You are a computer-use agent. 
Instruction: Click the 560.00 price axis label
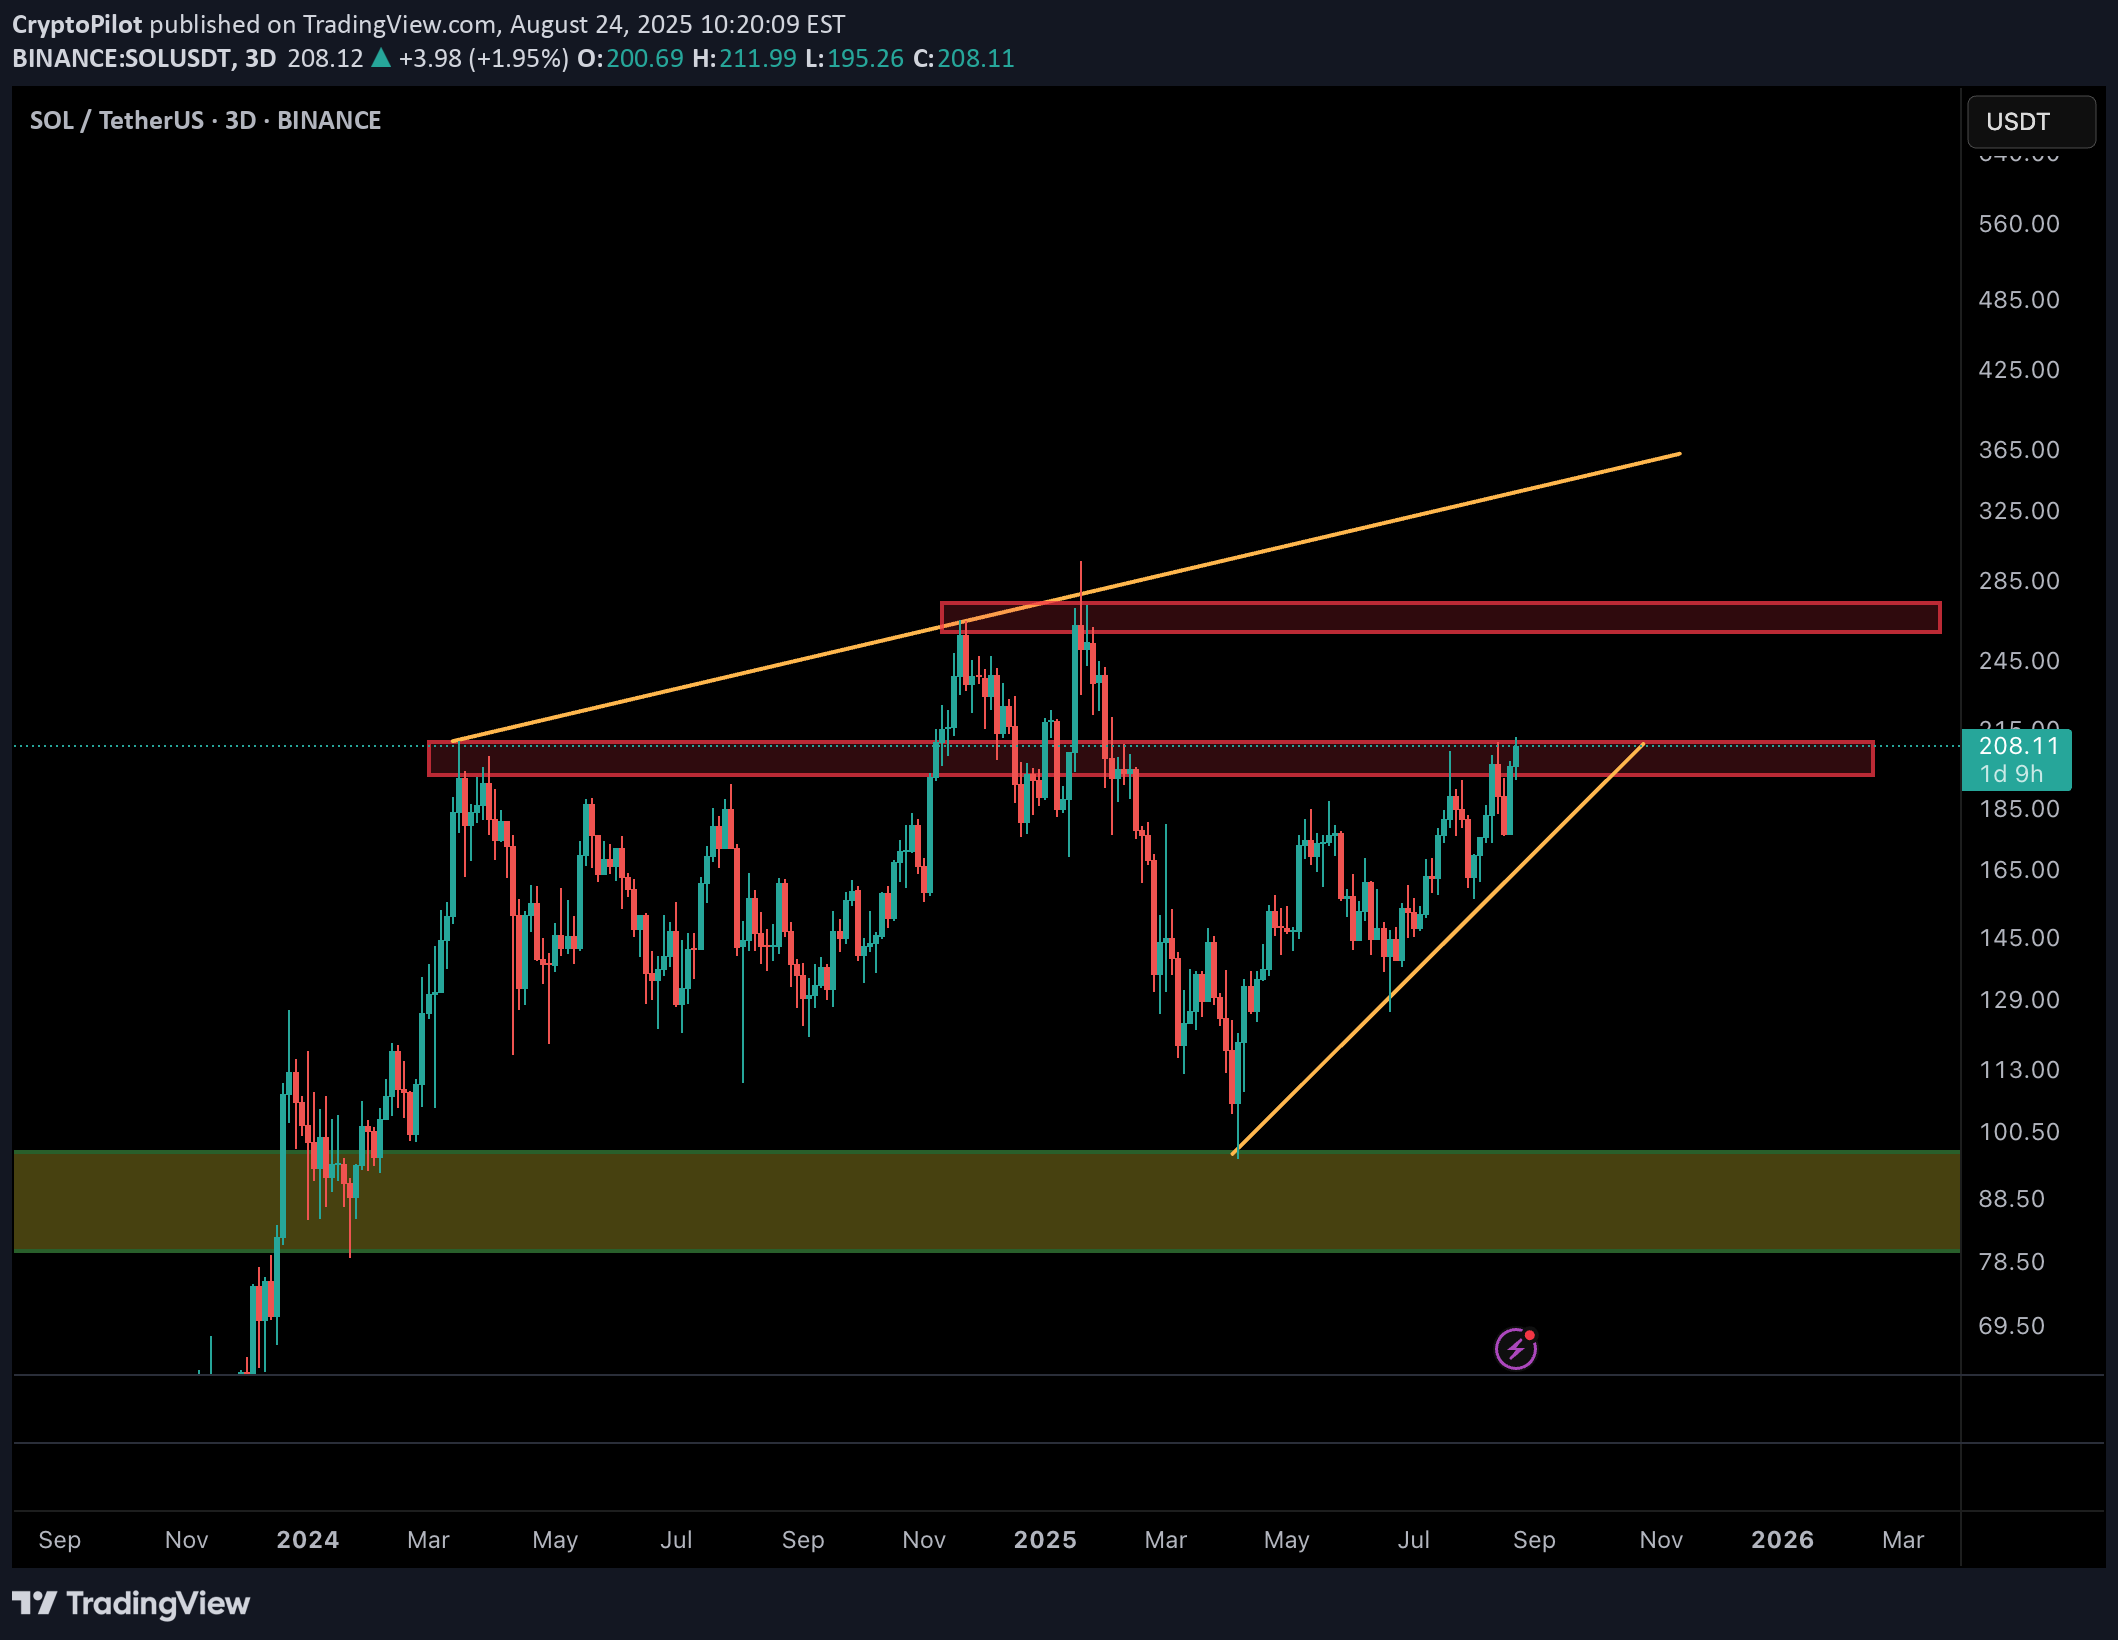point(2018,224)
